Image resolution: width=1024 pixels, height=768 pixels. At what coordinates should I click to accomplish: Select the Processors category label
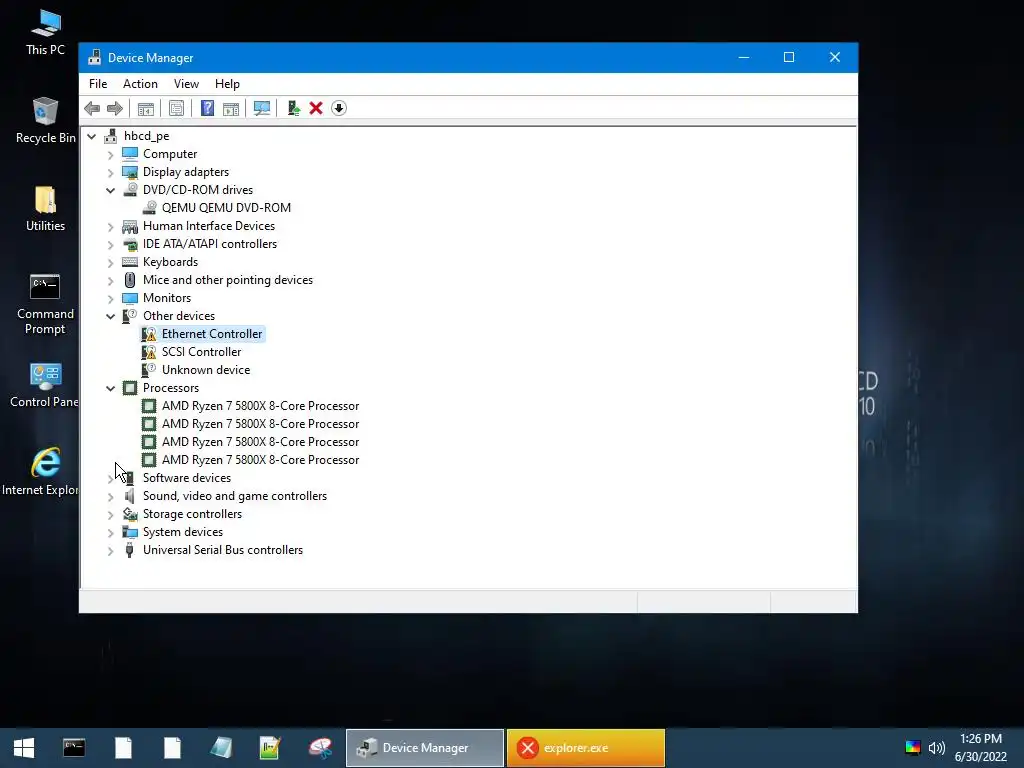pyautogui.click(x=170, y=388)
